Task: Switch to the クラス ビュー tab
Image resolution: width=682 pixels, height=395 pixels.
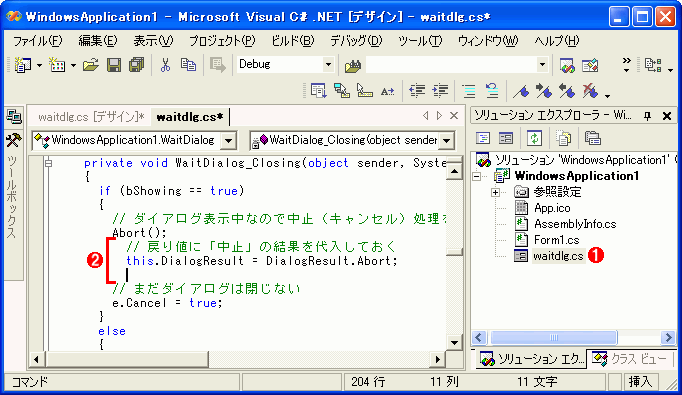Action: pyautogui.click(x=630, y=359)
